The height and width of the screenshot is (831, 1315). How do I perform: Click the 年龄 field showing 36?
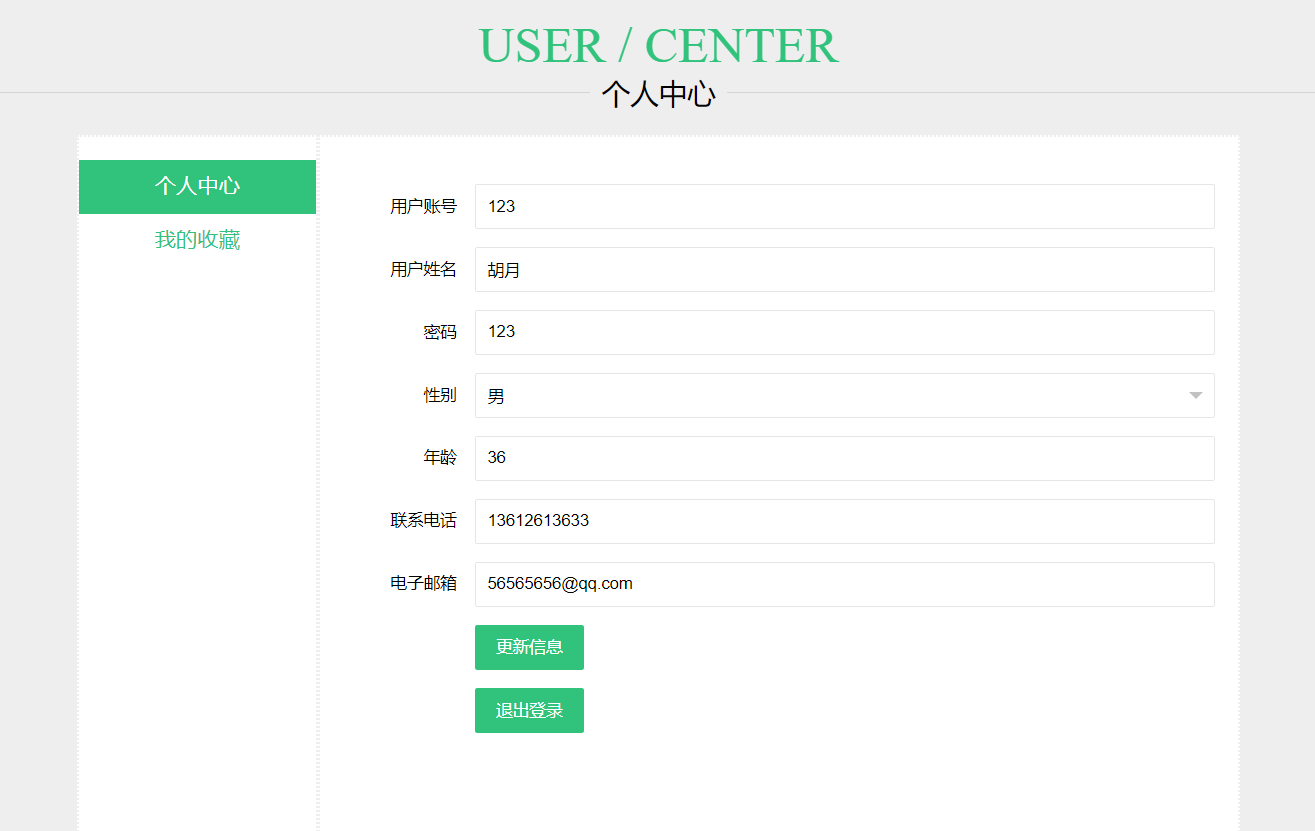tap(844, 458)
